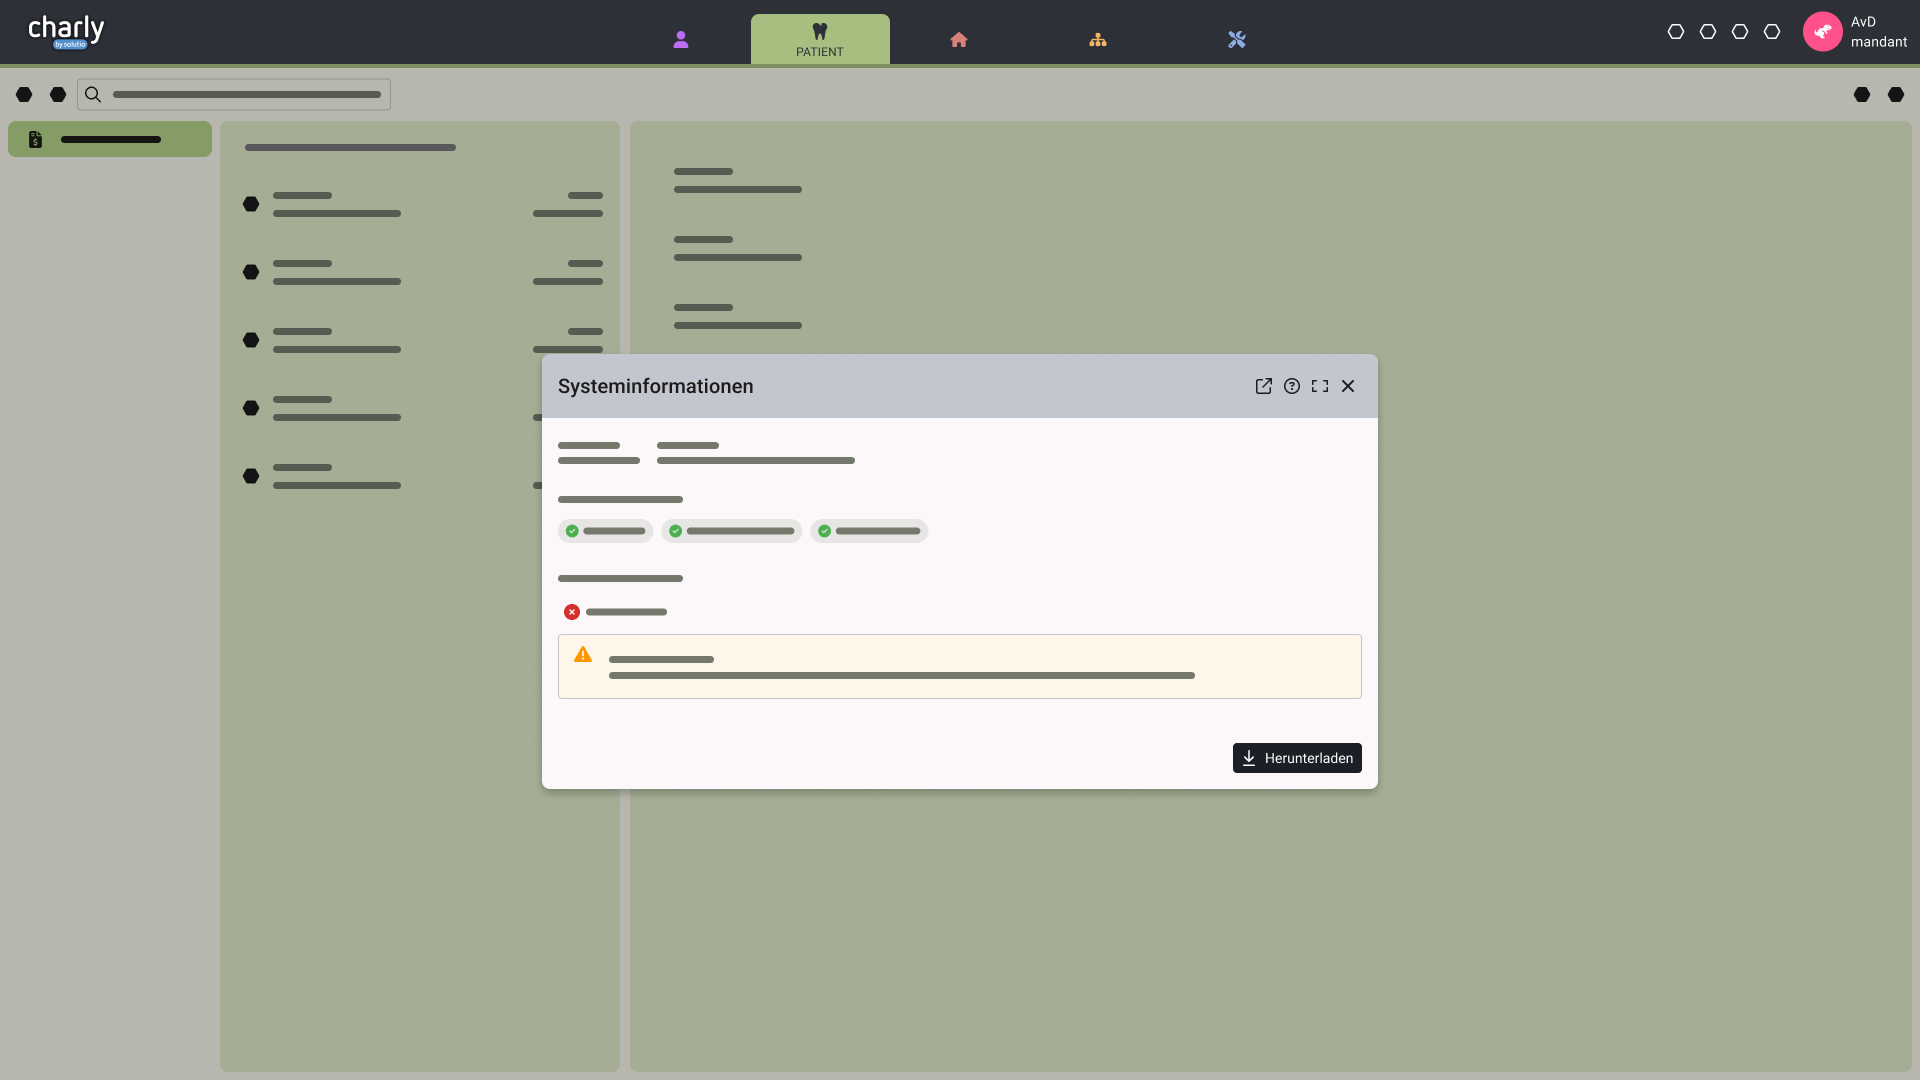Click the Herunterladen button
Viewport: 1920px width, 1080px height.
click(x=1297, y=758)
